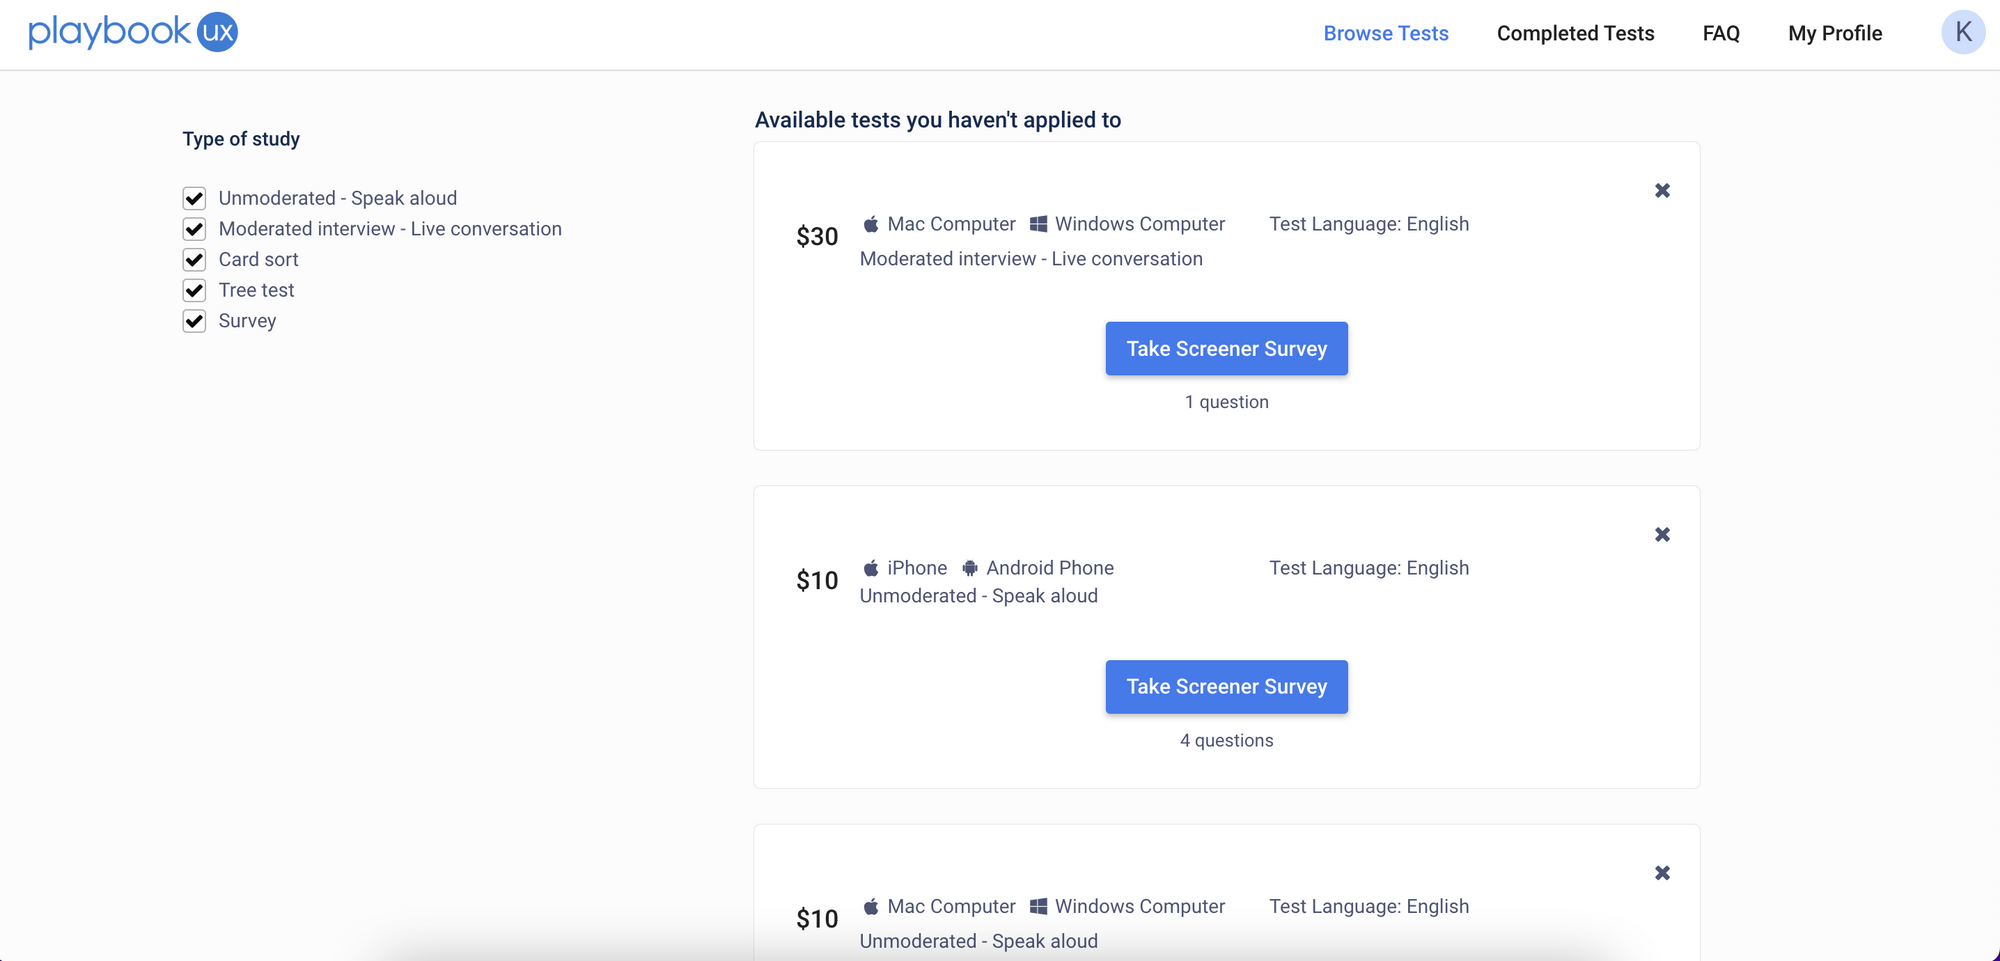Uncheck the Unmoderated - Speak aloud filter
This screenshot has width=2000, height=961.
(x=194, y=198)
